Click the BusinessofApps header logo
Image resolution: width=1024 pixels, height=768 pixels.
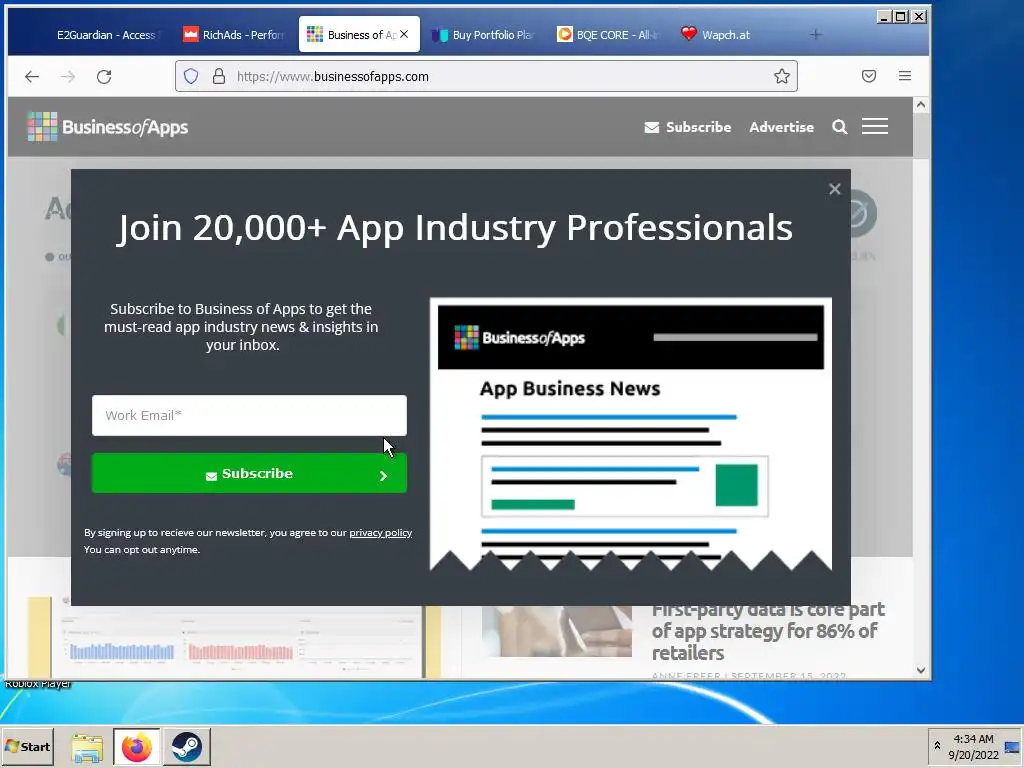(108, 127)
